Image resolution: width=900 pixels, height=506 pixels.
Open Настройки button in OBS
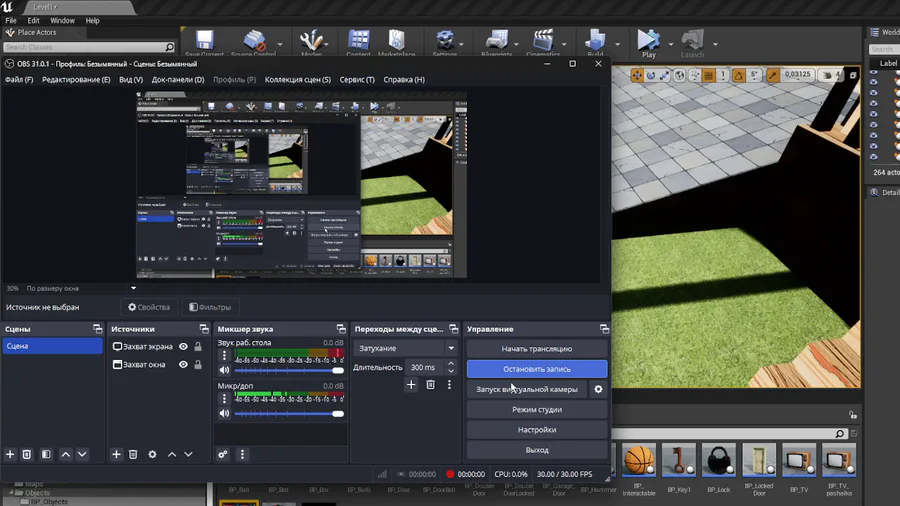click(537, 430)
